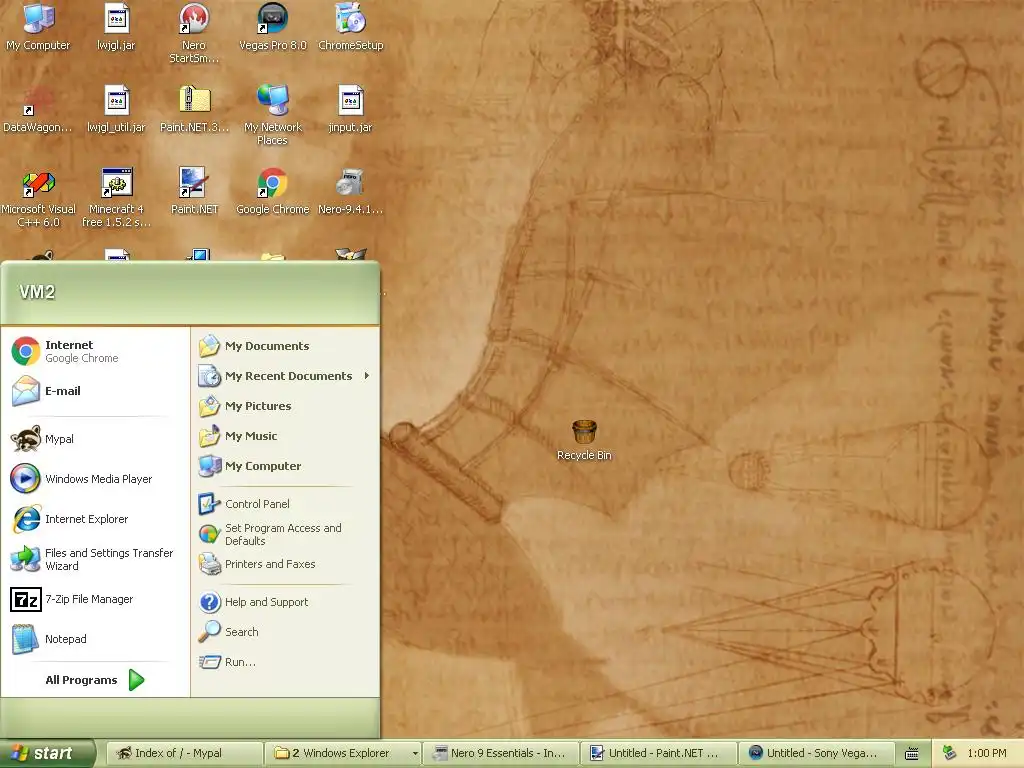Click VM2 user name in Start menu

(37, 292)
